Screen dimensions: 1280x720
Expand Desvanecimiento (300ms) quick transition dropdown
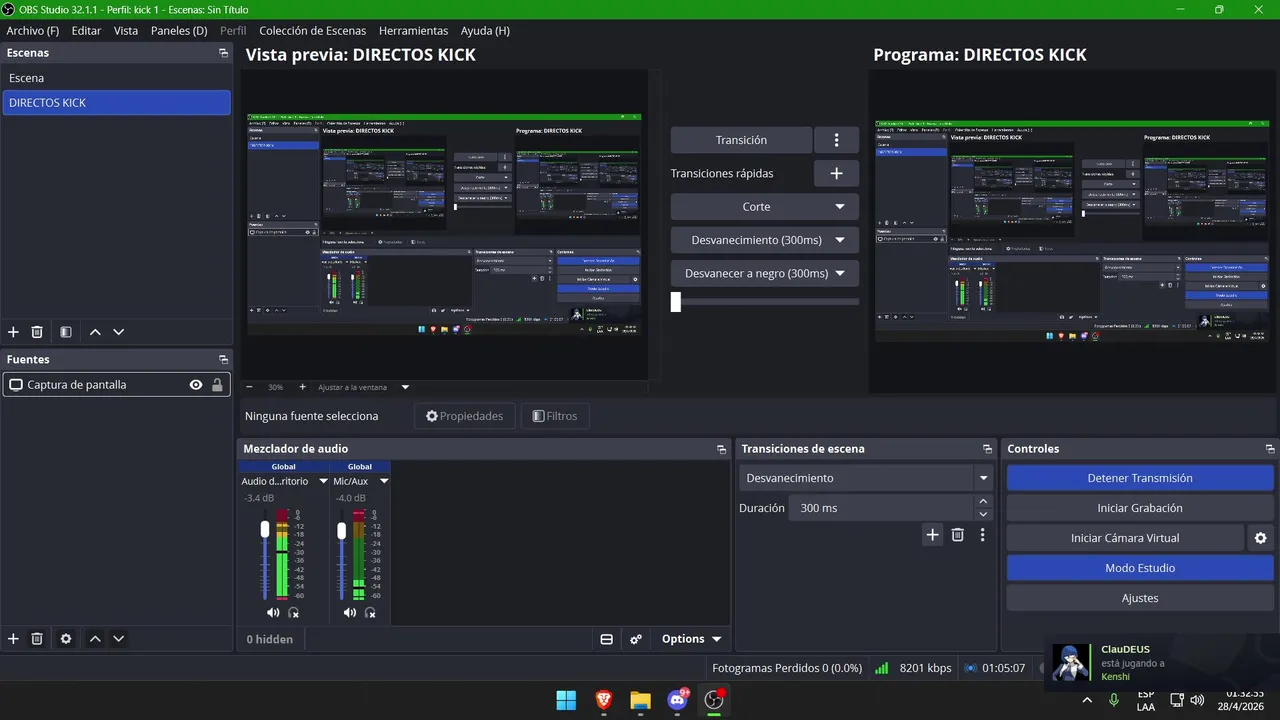pos(840,240)
